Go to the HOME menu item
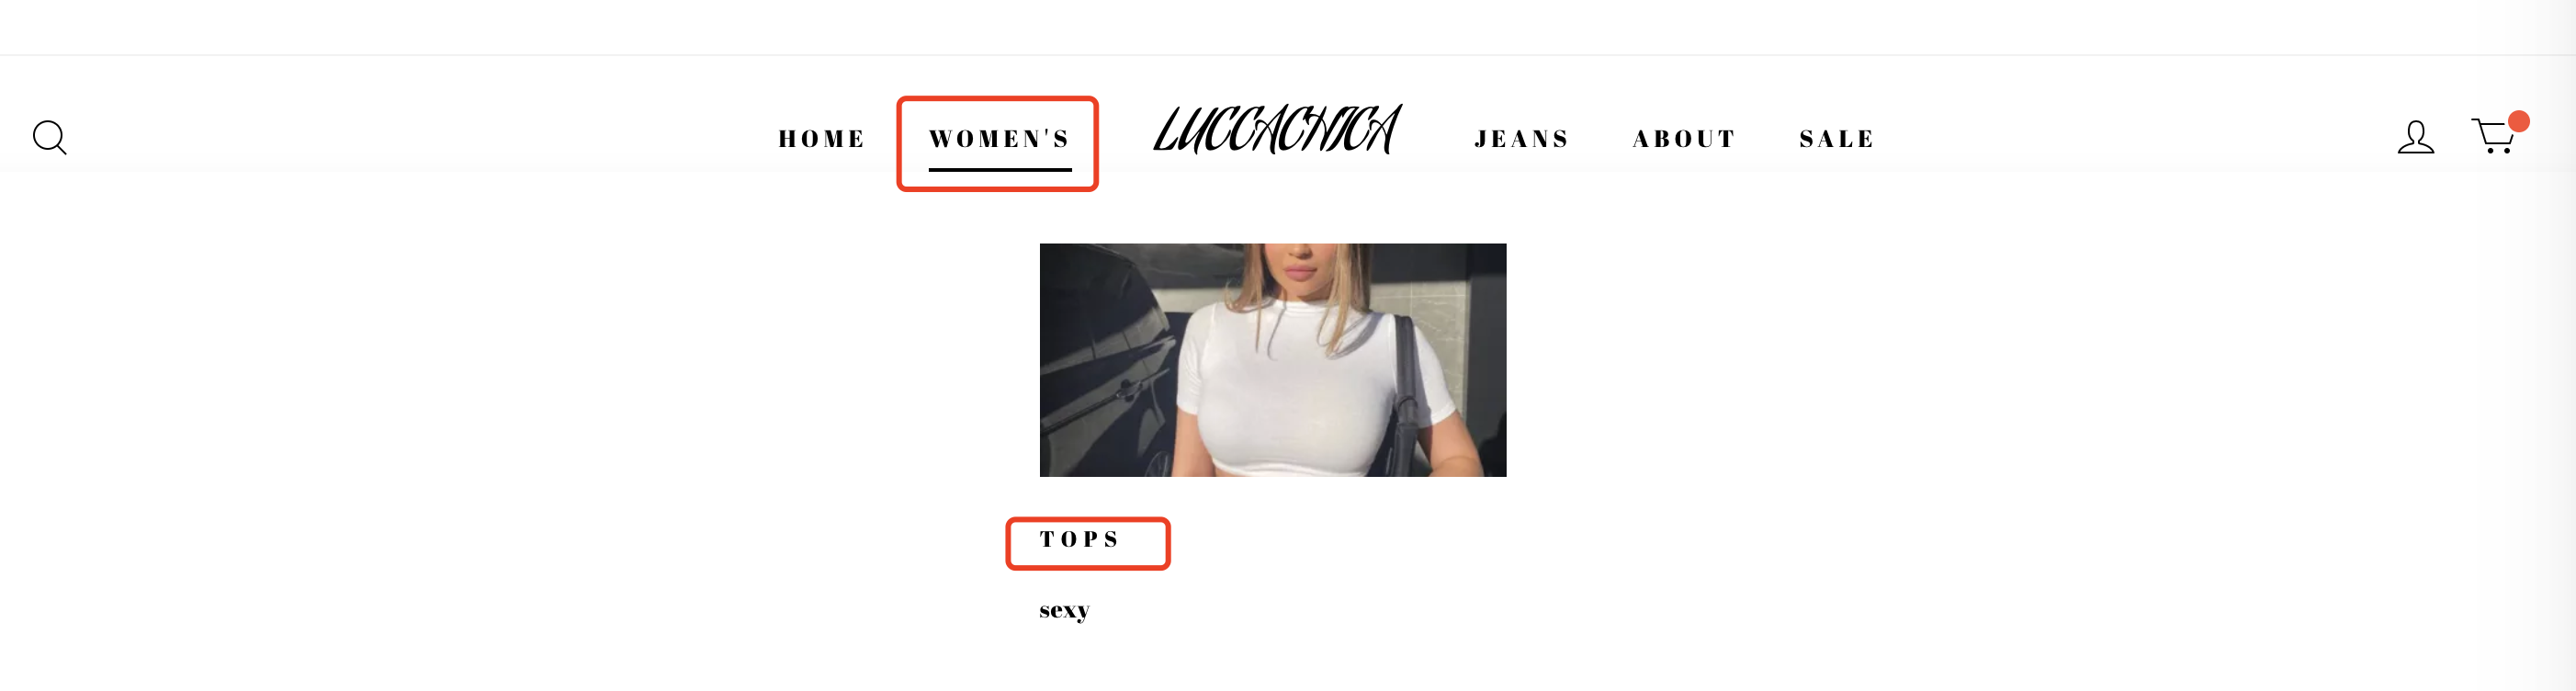 (822, 139)
